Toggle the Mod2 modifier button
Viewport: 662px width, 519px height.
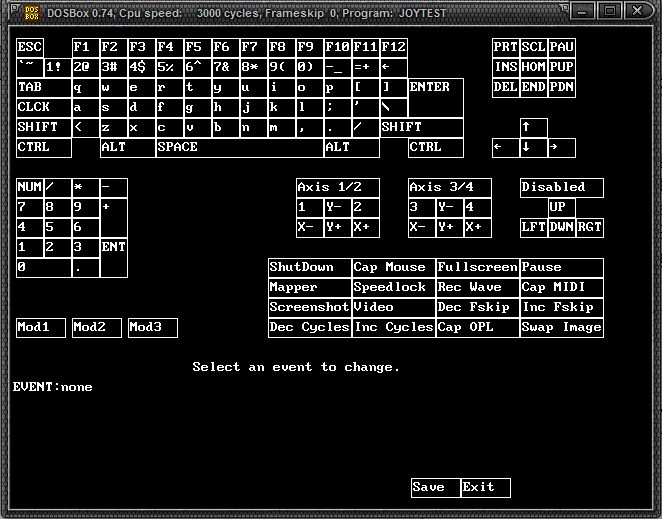[x=97, y=327]
